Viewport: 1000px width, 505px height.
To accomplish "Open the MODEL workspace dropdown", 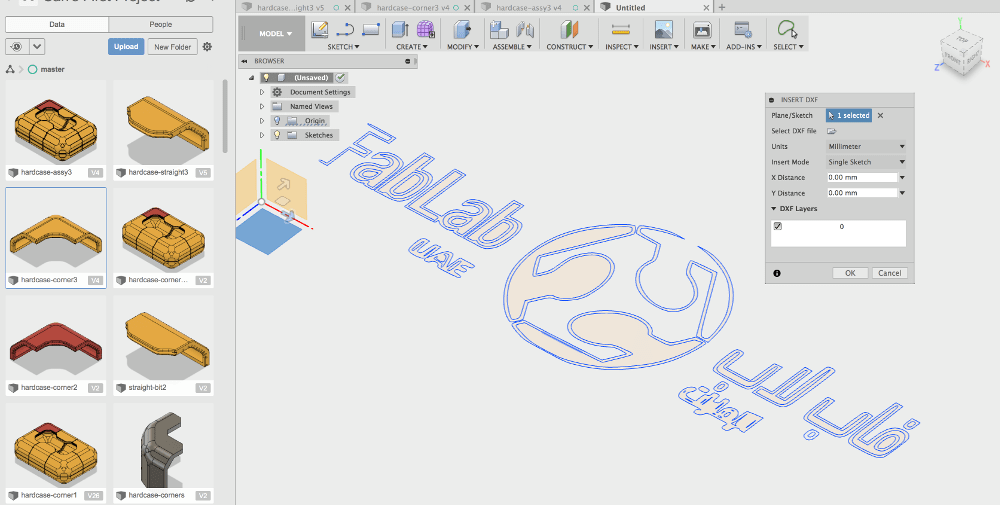I will [x=276, y=33].
